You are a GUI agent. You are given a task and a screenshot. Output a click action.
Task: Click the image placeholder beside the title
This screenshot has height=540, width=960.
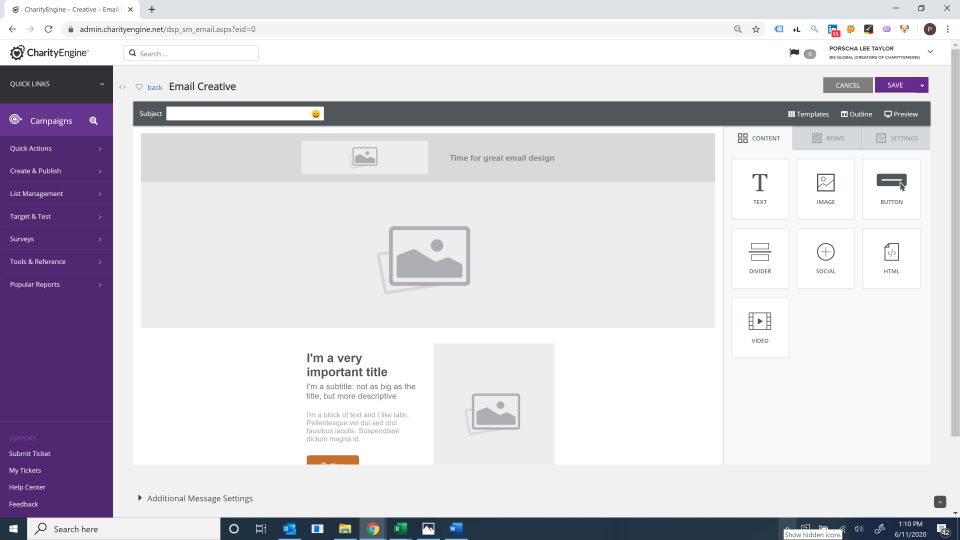(x=493, y=404)
